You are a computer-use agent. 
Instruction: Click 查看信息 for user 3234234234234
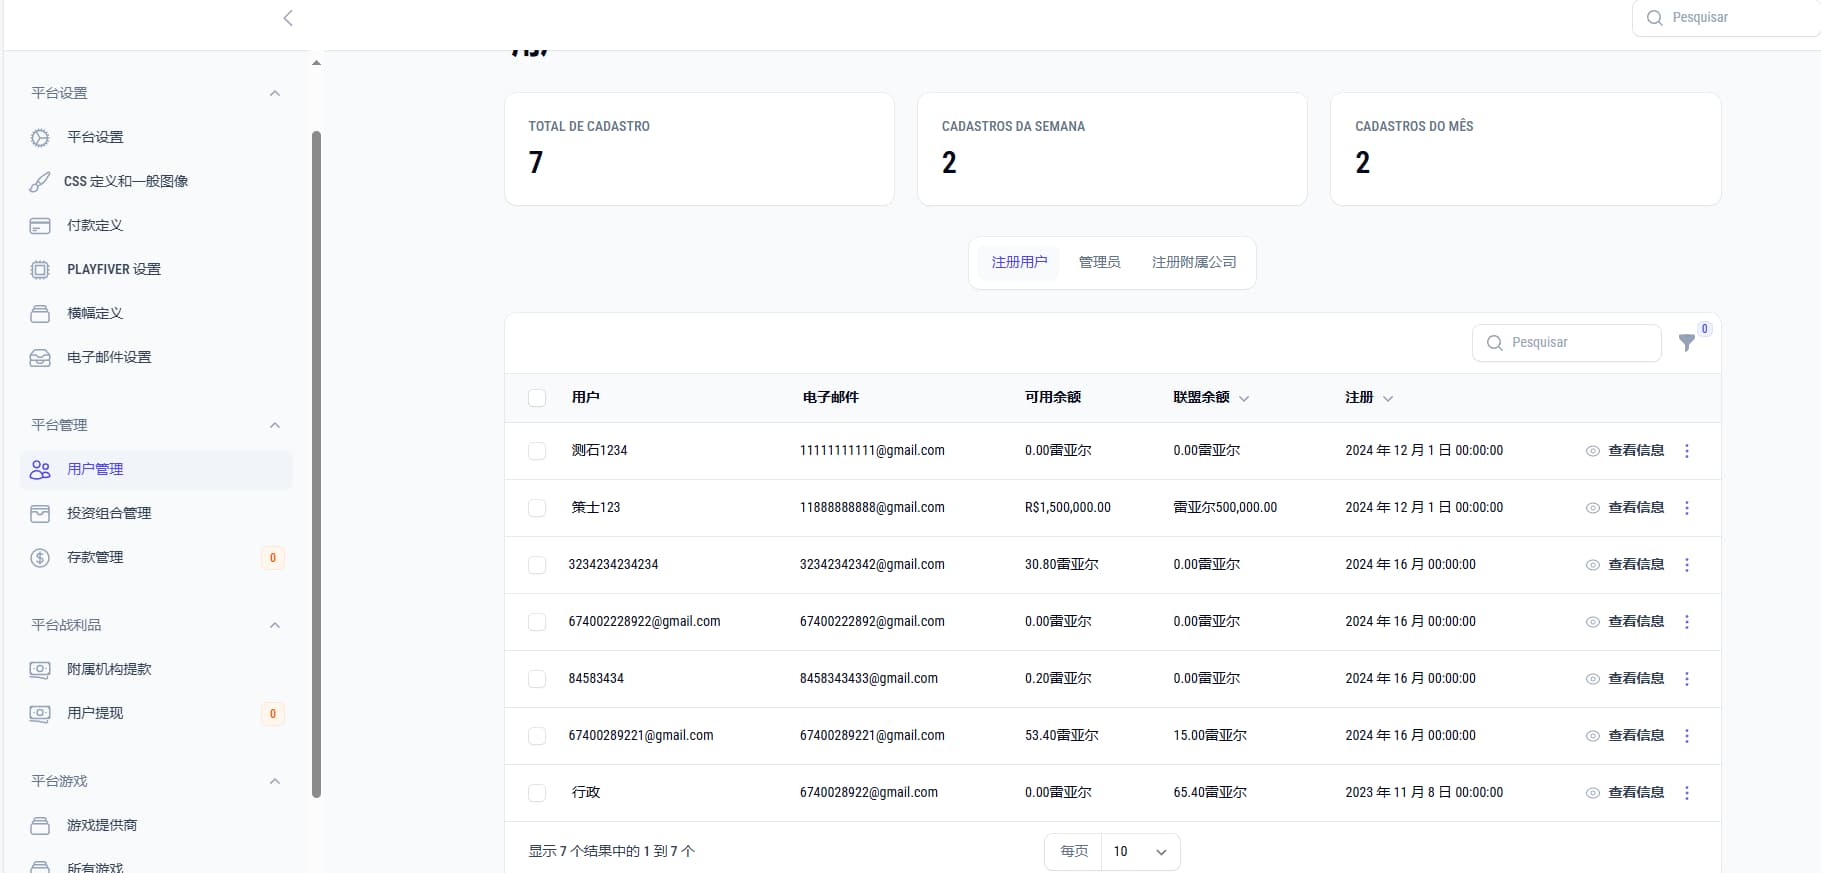1625,565
